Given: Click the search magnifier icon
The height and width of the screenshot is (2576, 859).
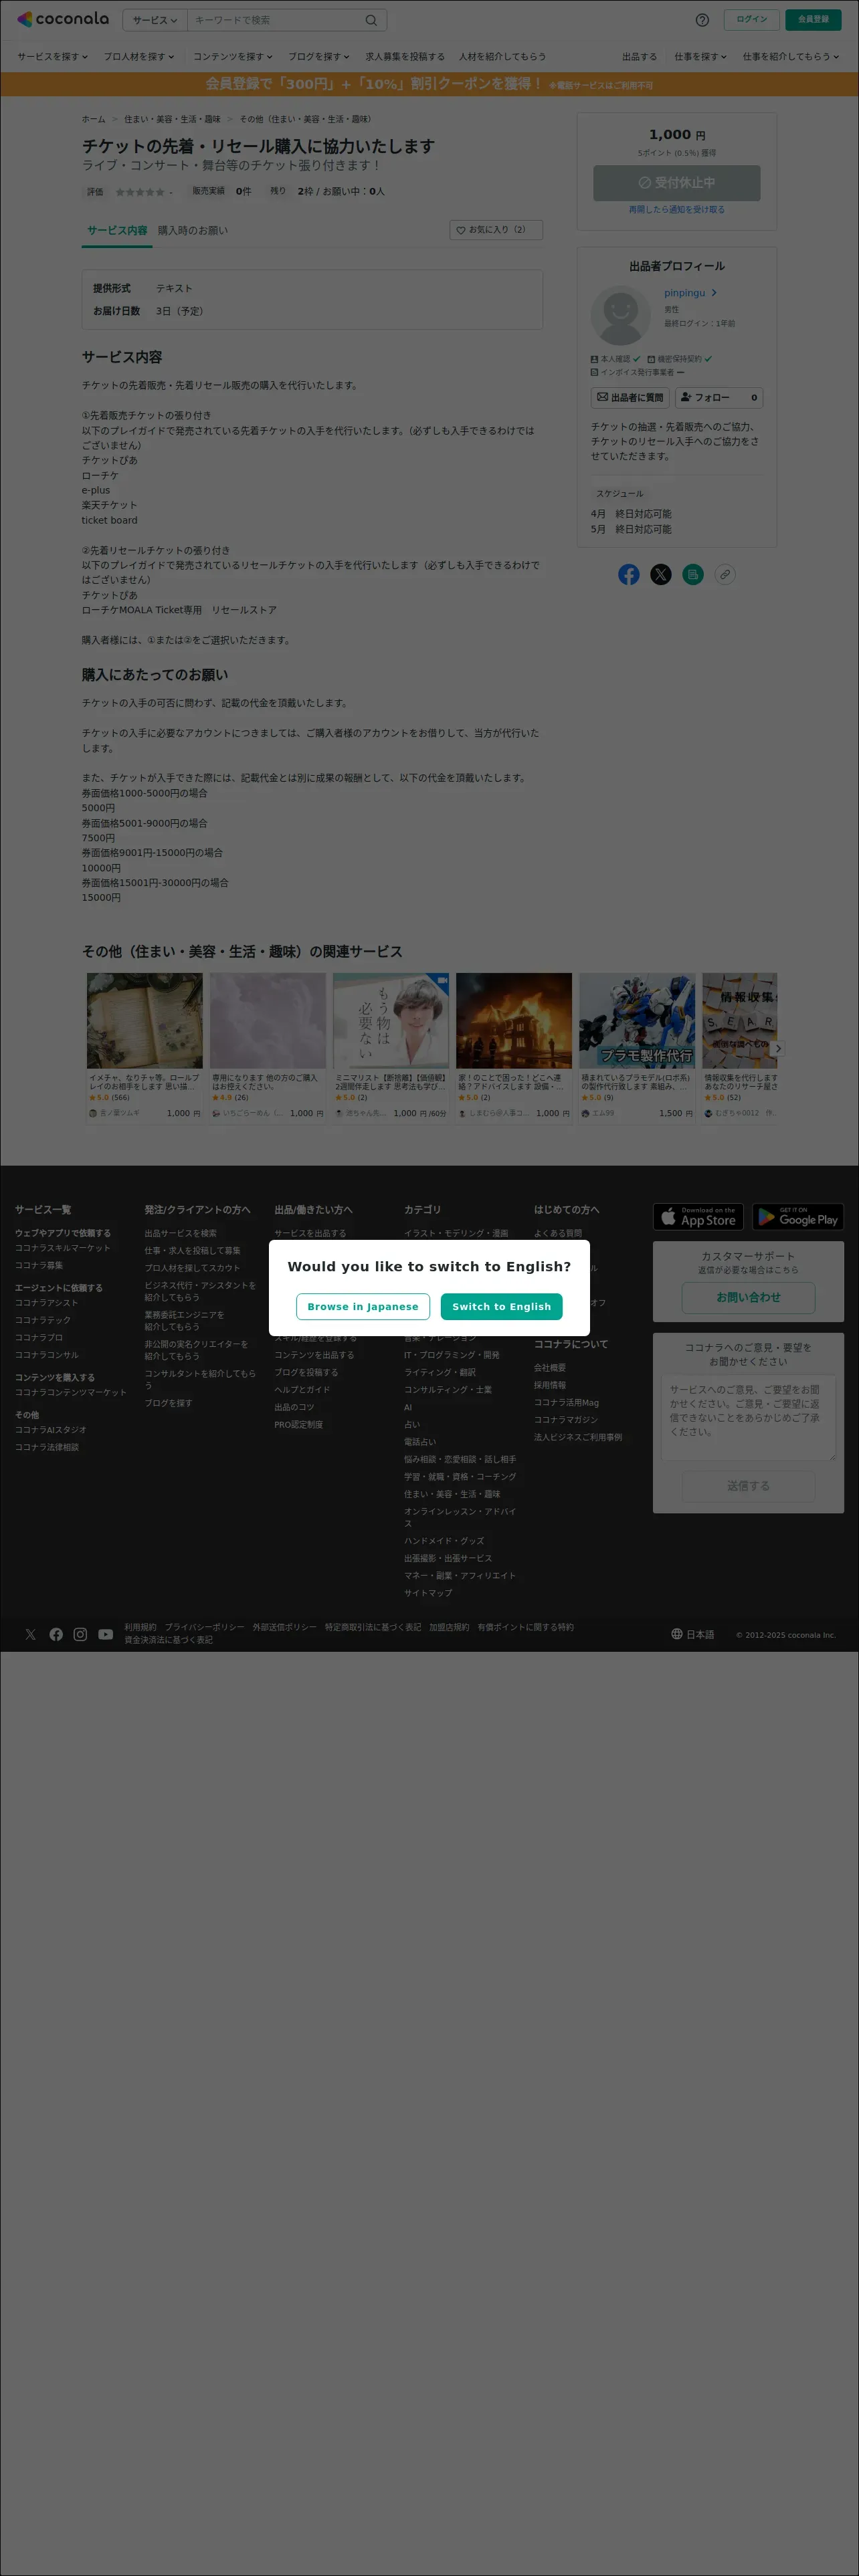Looking at the screenshot, I should (x=371, y=20).
